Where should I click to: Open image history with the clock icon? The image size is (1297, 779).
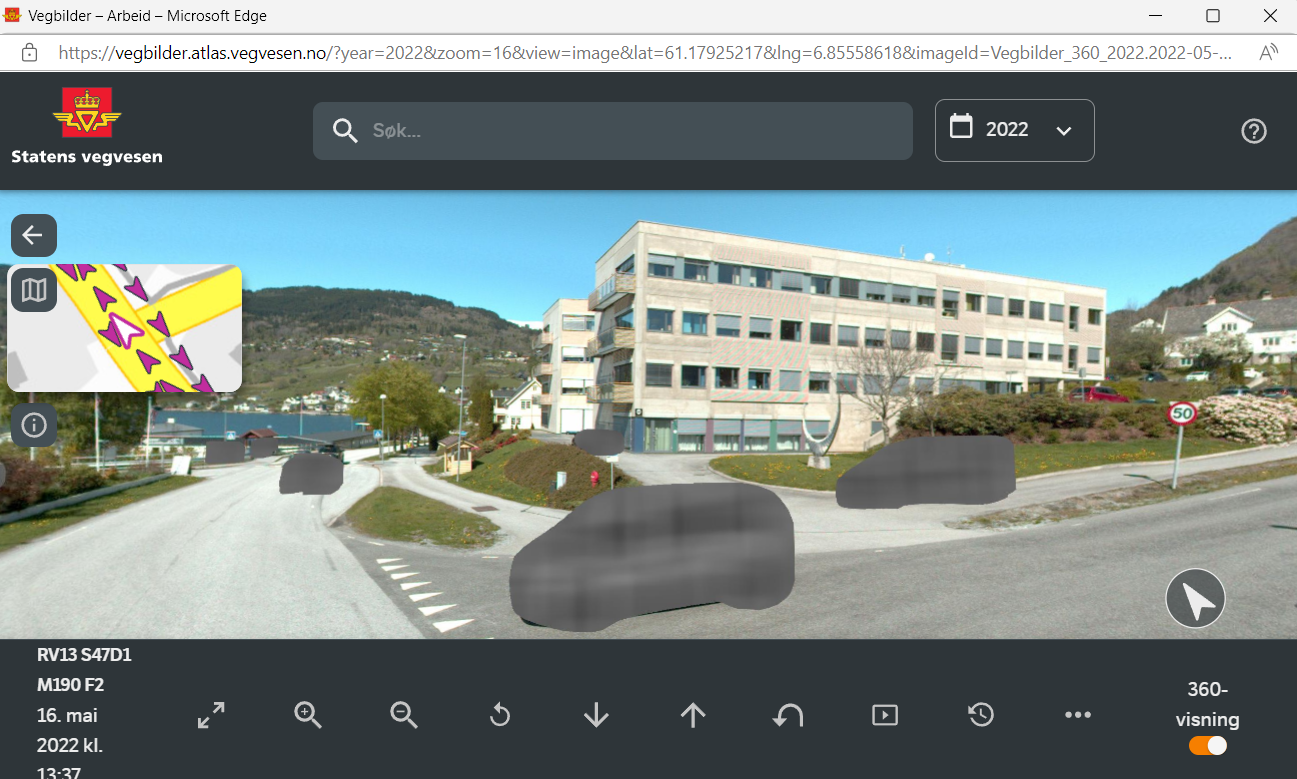[980, 714]
